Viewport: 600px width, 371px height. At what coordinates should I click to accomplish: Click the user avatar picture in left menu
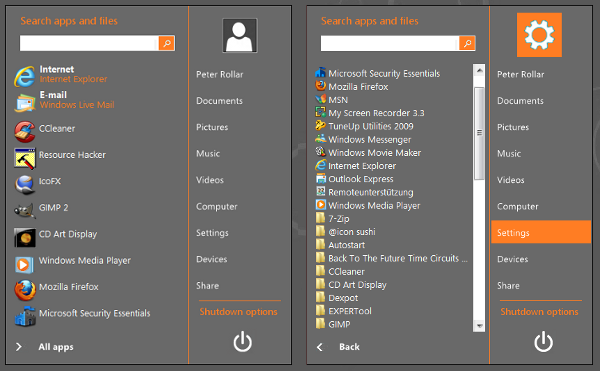tap(240, 35)
